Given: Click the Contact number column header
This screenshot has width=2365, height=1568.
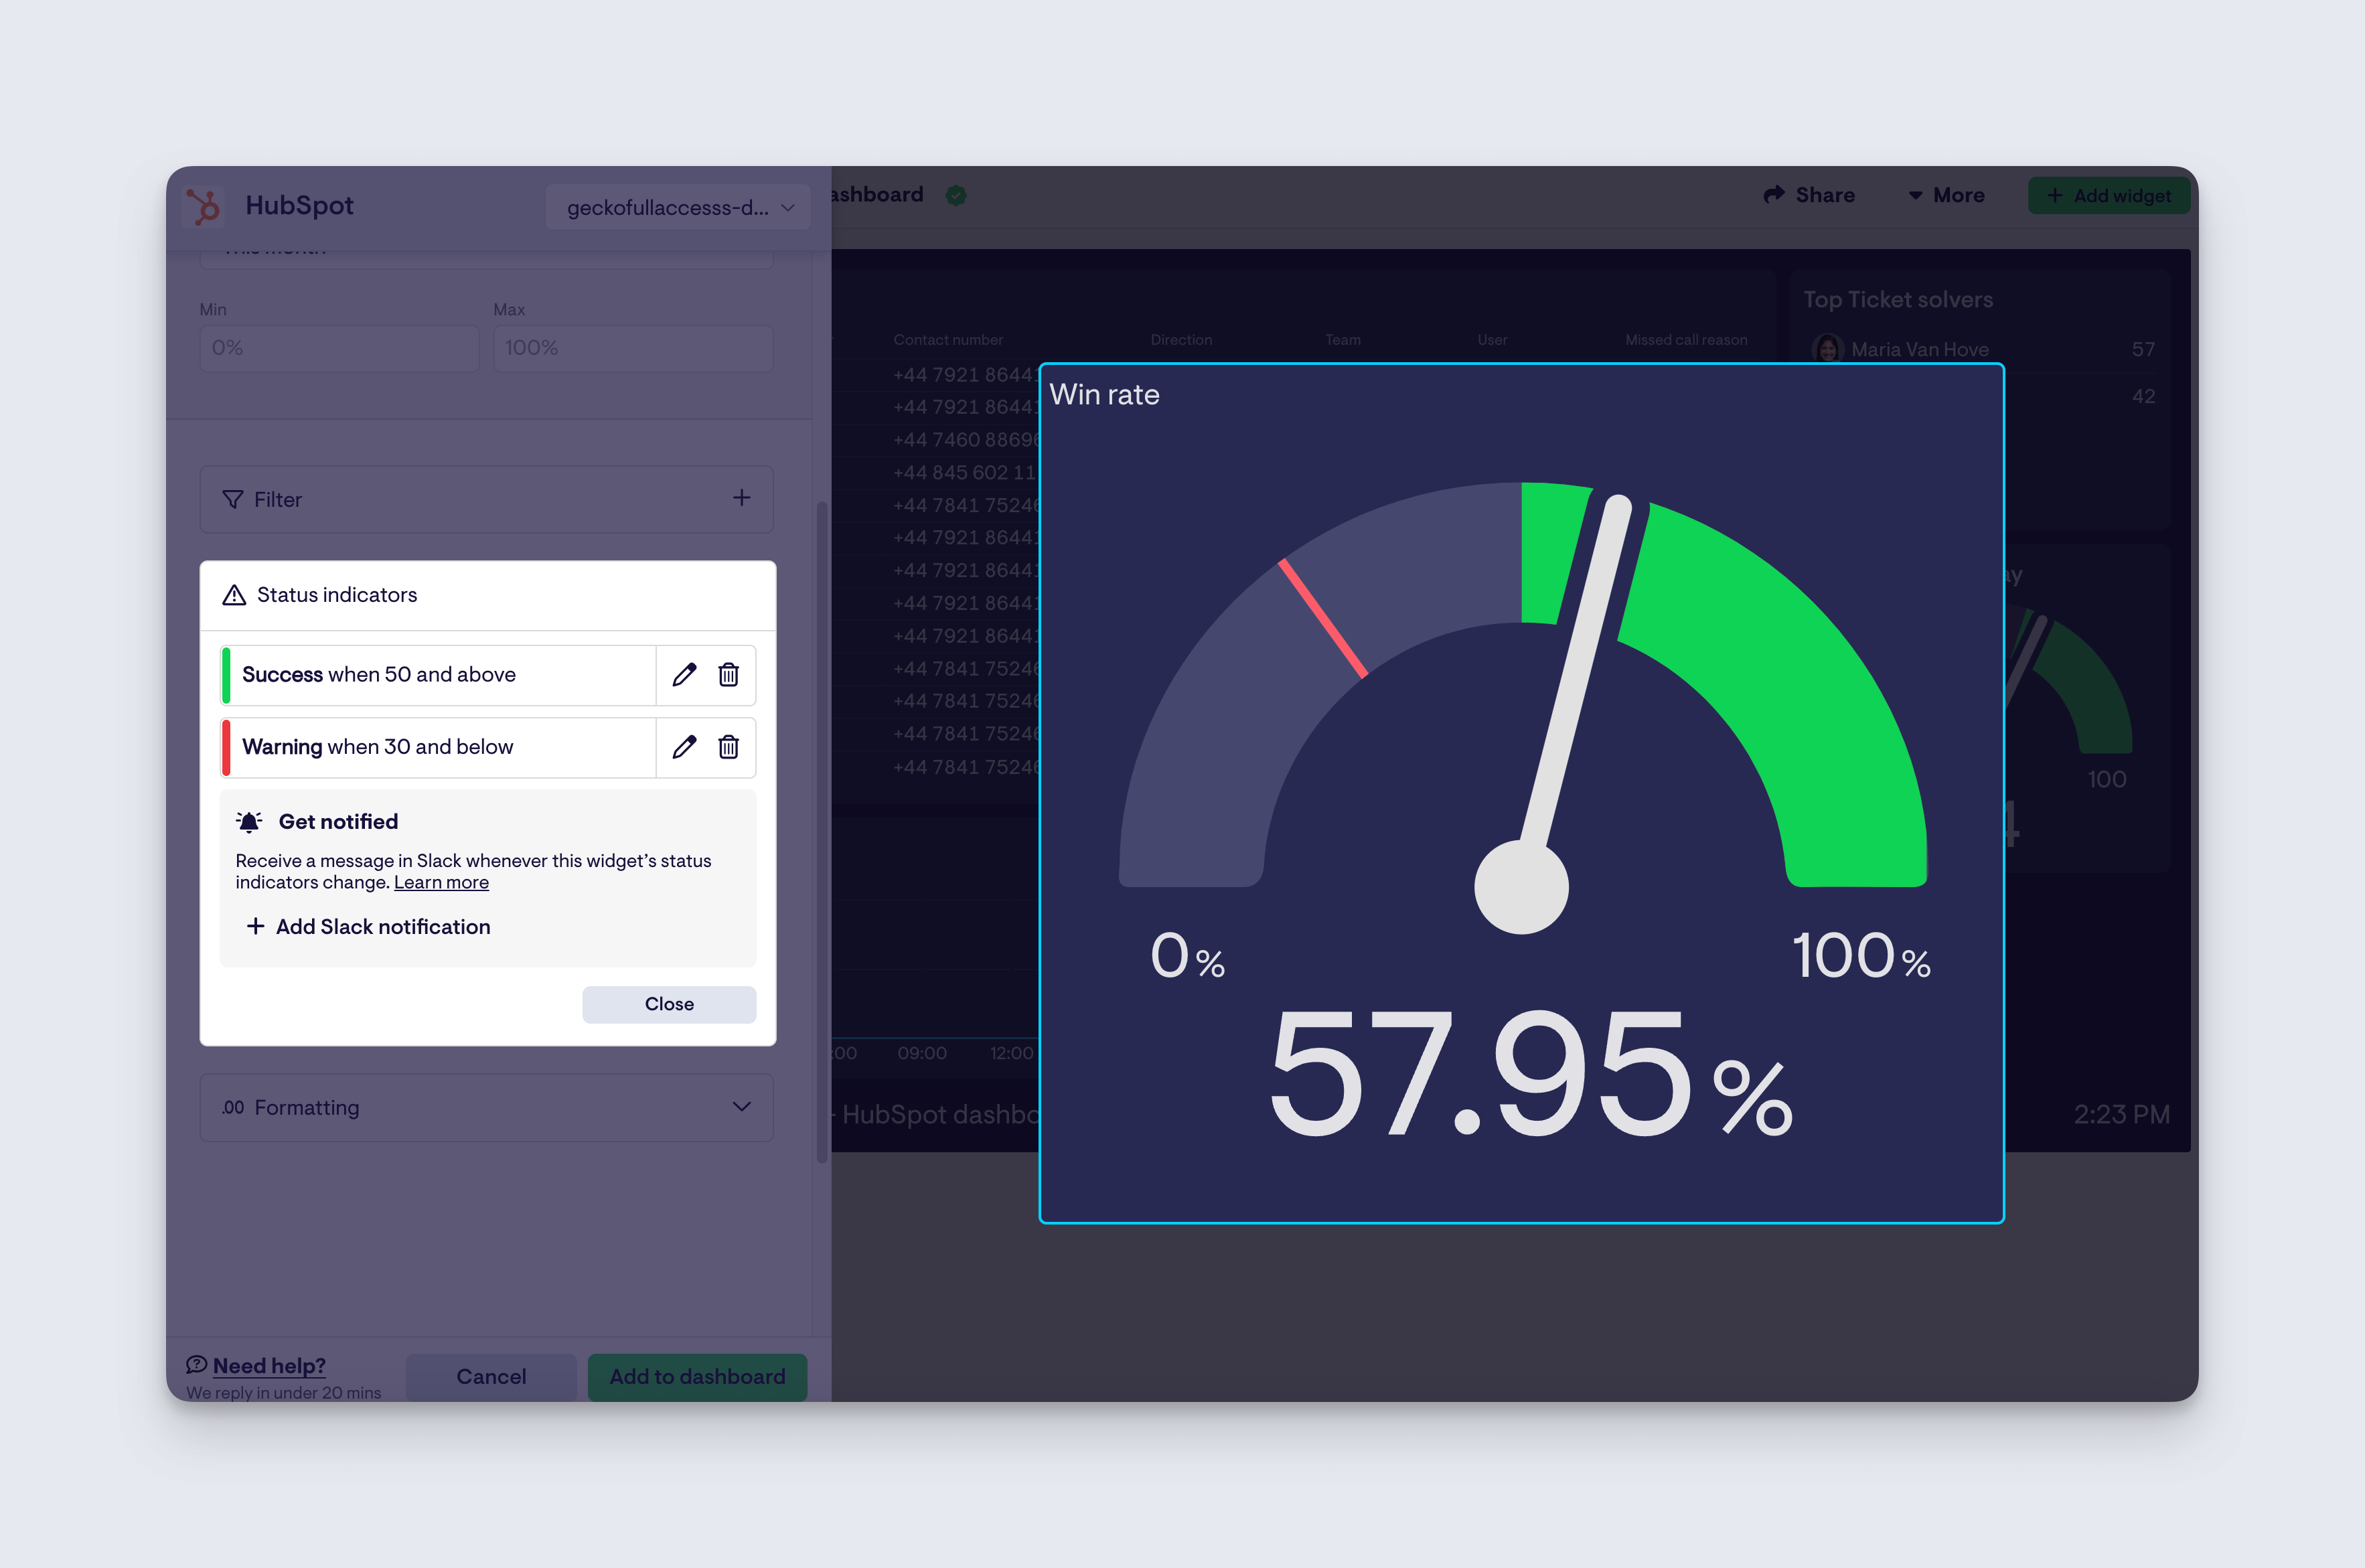Looking at the screenshot, I should (x=947, y=340).
